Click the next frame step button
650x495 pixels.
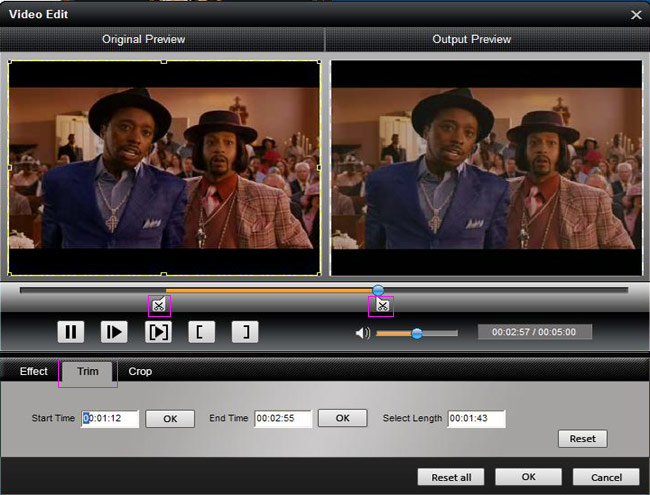coord(114,332)
